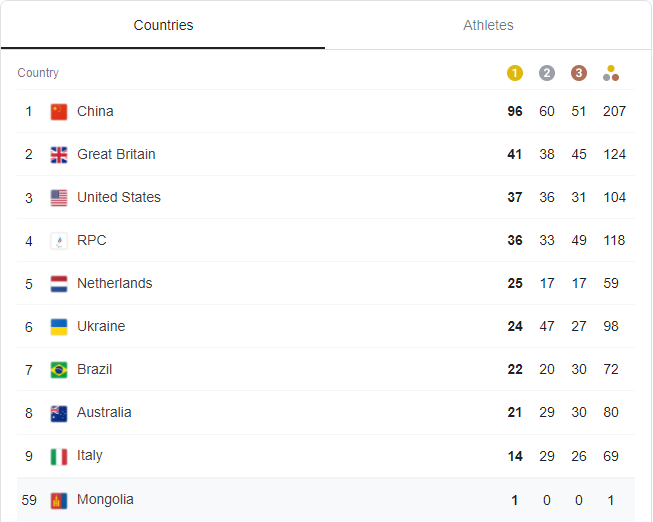
Task: Open the Italy country entry
Action: pyautogui.click(x=326, y=456)
